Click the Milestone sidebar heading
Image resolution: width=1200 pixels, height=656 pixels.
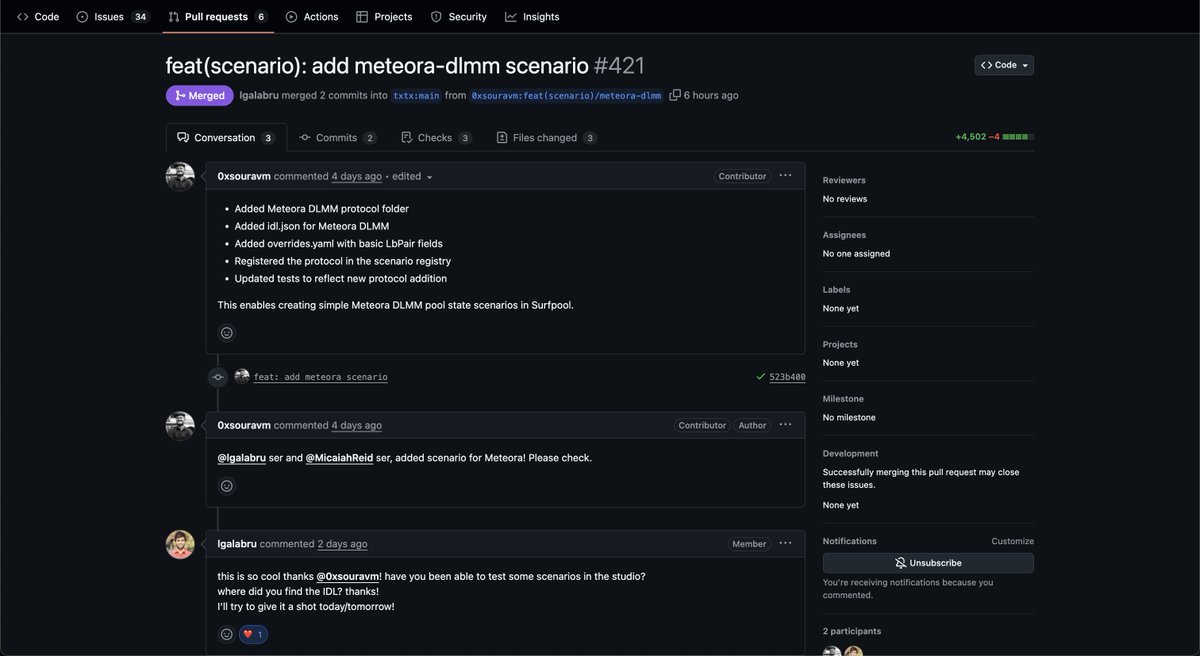coord(842,399)
